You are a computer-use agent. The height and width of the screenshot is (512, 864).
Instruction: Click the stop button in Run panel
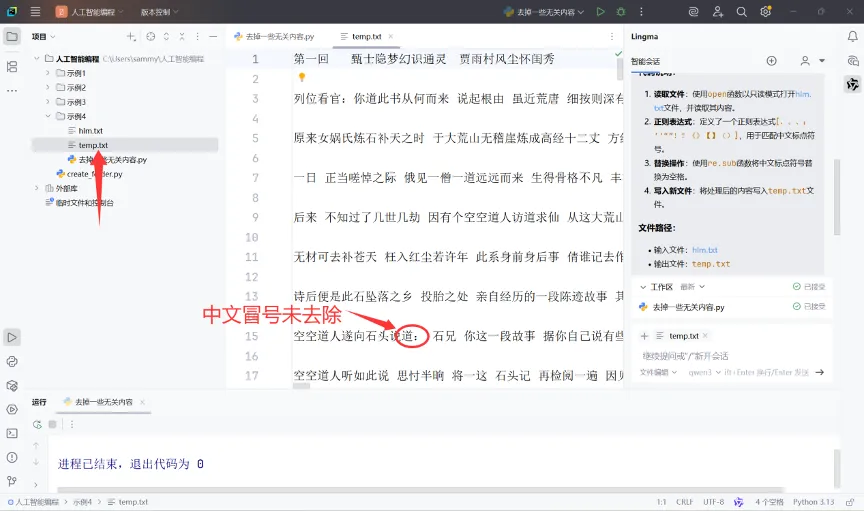point(52,424)
